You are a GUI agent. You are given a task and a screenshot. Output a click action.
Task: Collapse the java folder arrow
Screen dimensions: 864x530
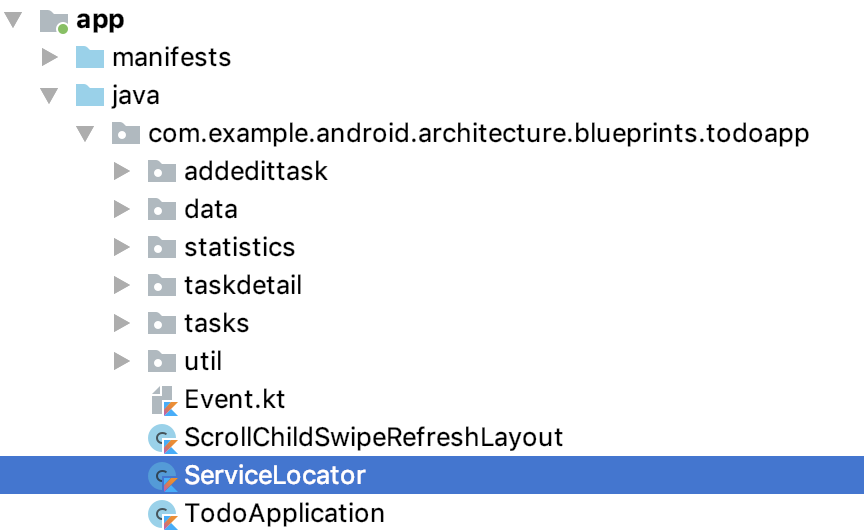49,96
